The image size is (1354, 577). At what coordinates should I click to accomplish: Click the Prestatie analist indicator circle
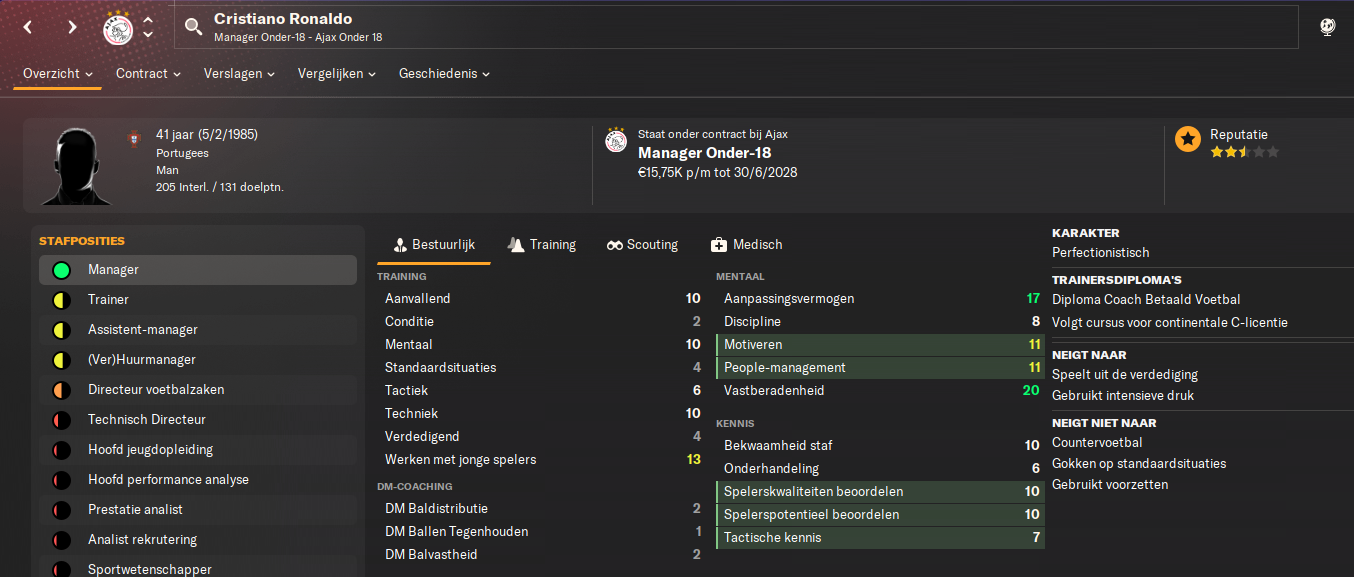[x=61, y=510]
